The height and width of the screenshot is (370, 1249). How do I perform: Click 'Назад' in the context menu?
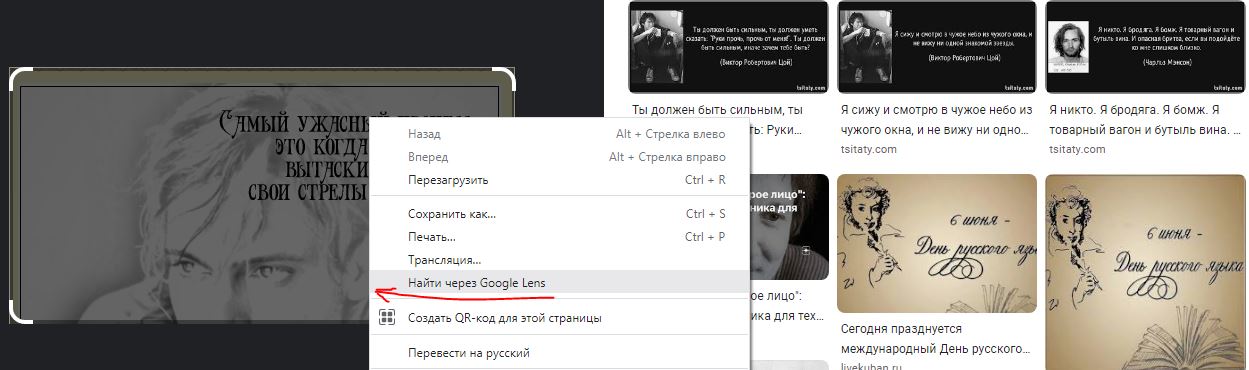click(x=559, y=134)
